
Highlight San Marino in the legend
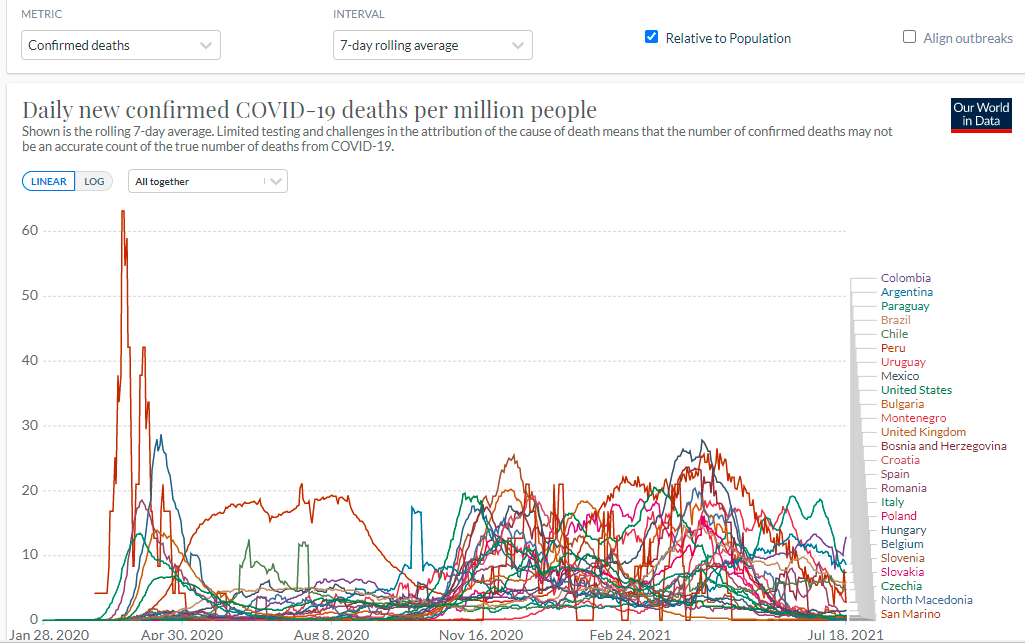point(910,614)
